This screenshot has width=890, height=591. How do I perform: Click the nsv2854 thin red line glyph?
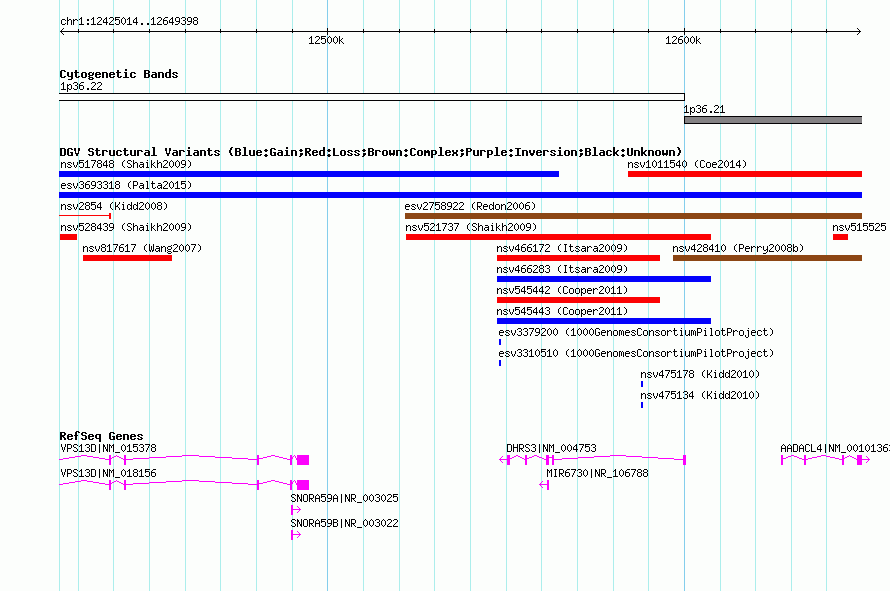tap(85, 216)
